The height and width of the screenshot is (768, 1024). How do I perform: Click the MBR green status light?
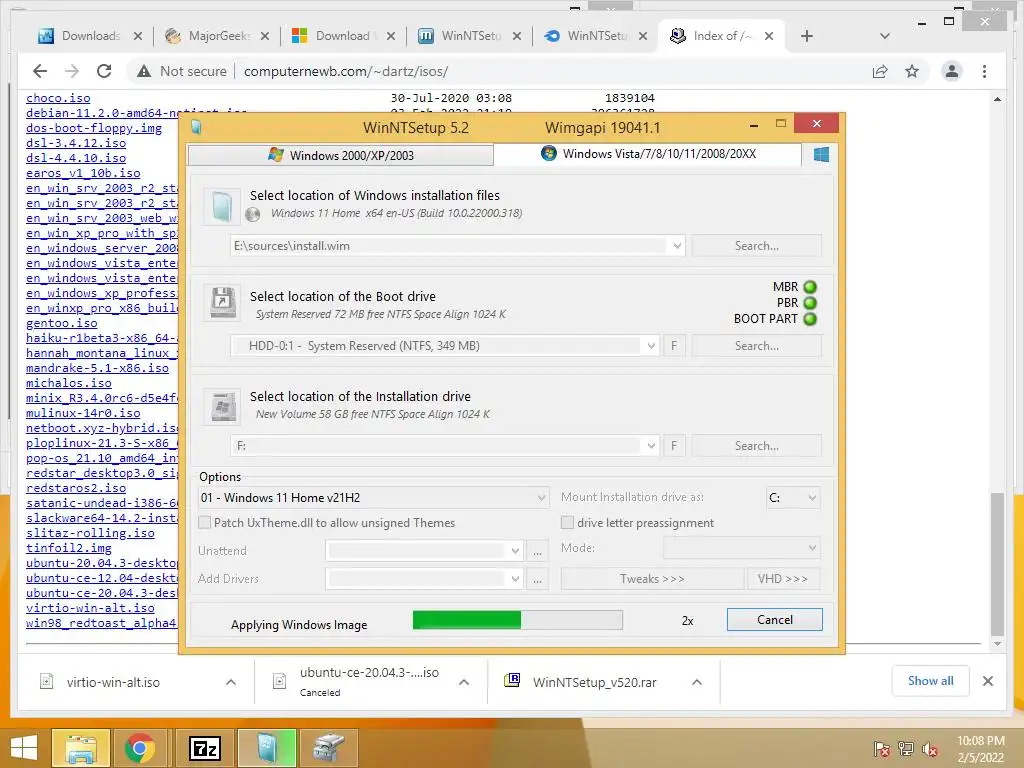tap(810, 287)
